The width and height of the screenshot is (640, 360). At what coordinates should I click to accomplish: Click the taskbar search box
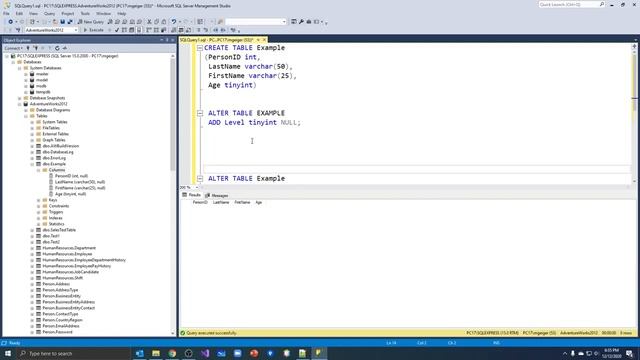pos(73,353)
